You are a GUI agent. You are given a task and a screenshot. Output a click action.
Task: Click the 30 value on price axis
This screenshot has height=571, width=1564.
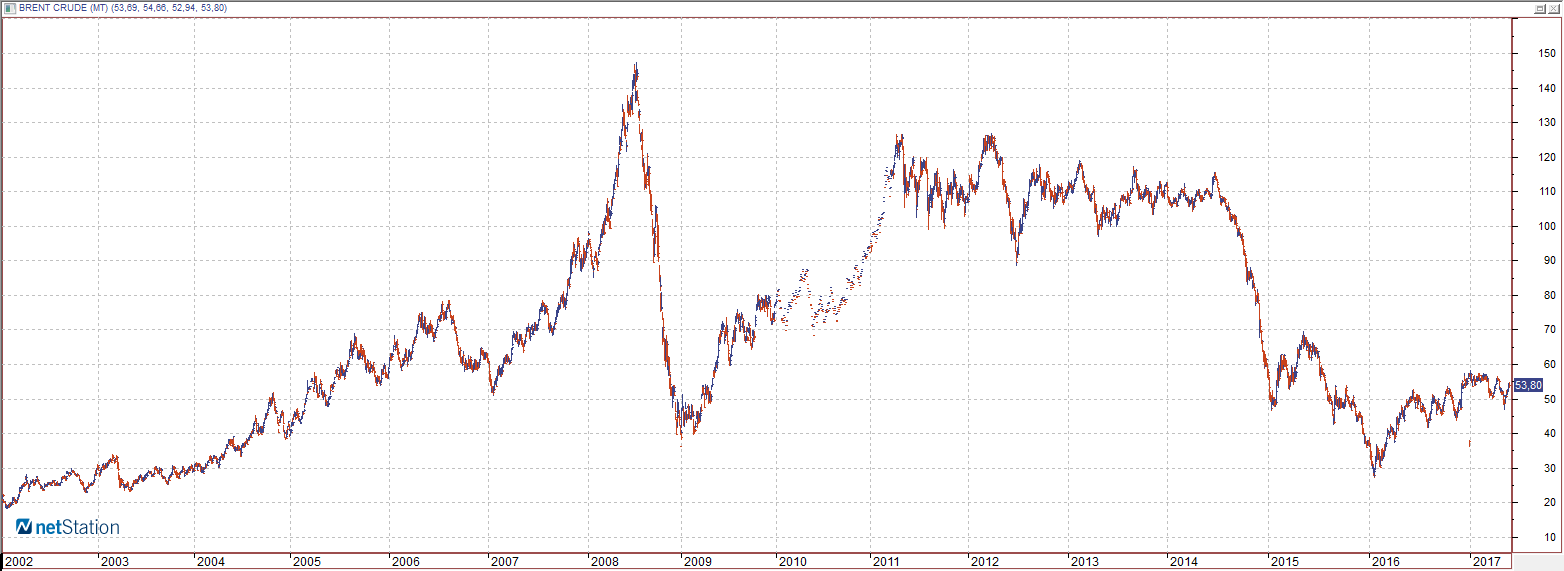1548,468
